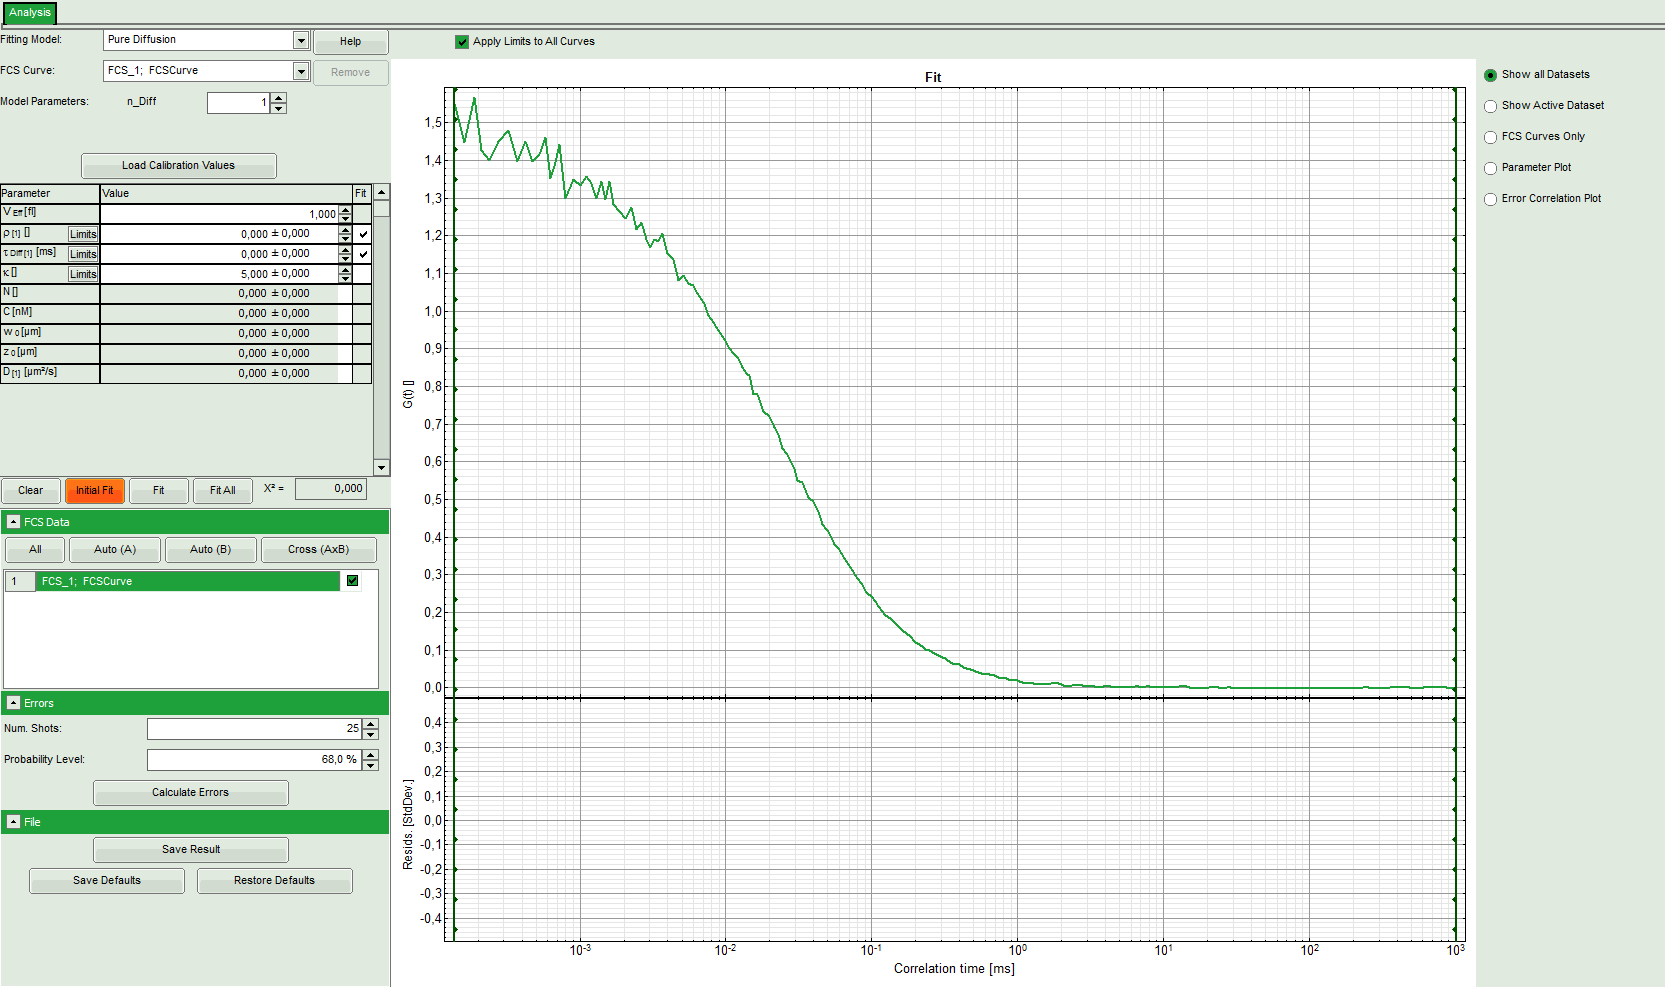Click the kappa value stepper
1665x987 pixels.
[x=345, y=274]
